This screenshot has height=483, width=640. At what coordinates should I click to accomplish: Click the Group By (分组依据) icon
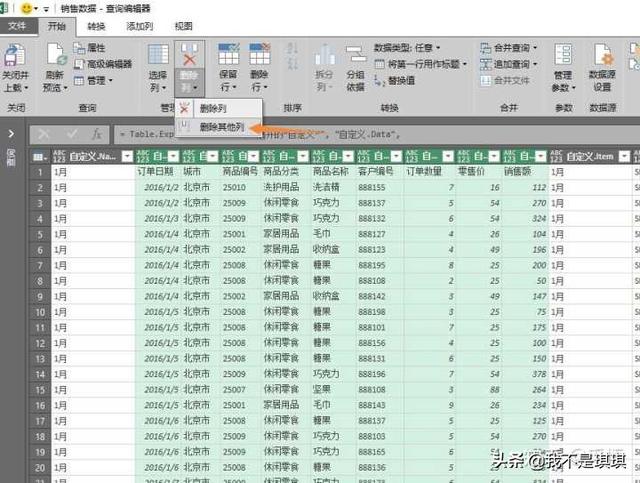point(356,54)
